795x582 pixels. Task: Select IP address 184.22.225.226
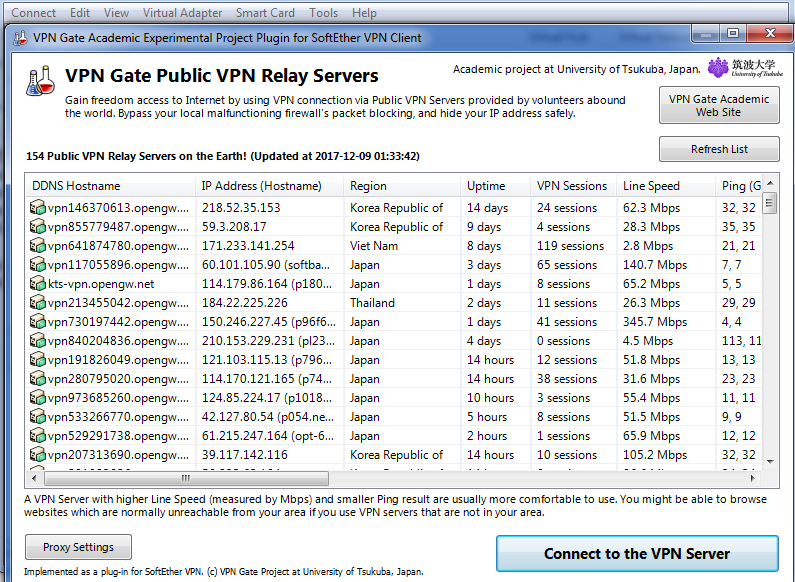pyautogui.click(x=245, y=303)
